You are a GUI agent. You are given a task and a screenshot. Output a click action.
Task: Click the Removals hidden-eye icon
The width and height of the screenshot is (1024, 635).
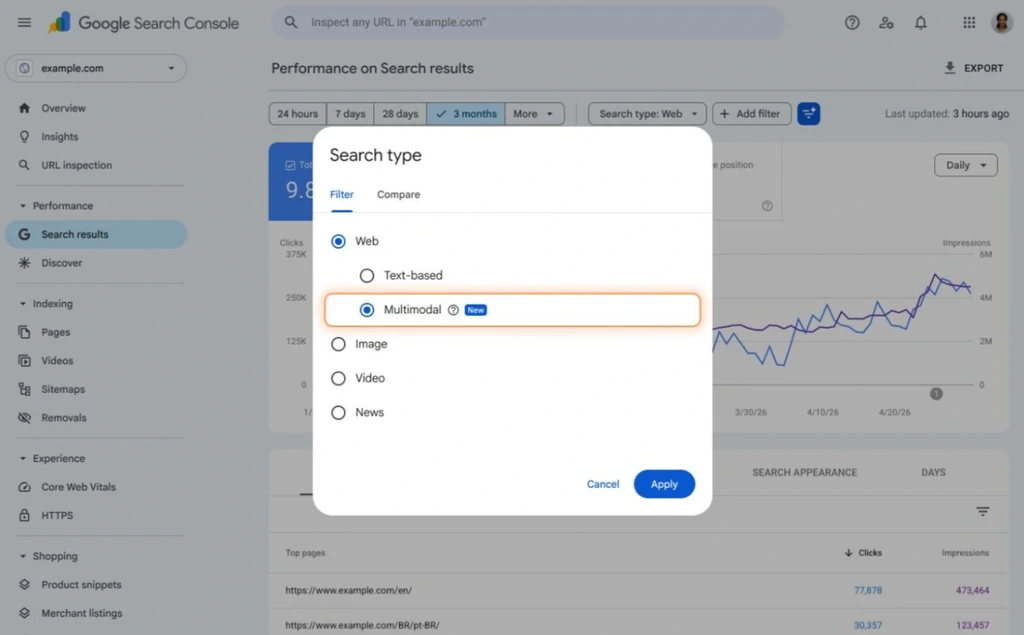[24, 417]
